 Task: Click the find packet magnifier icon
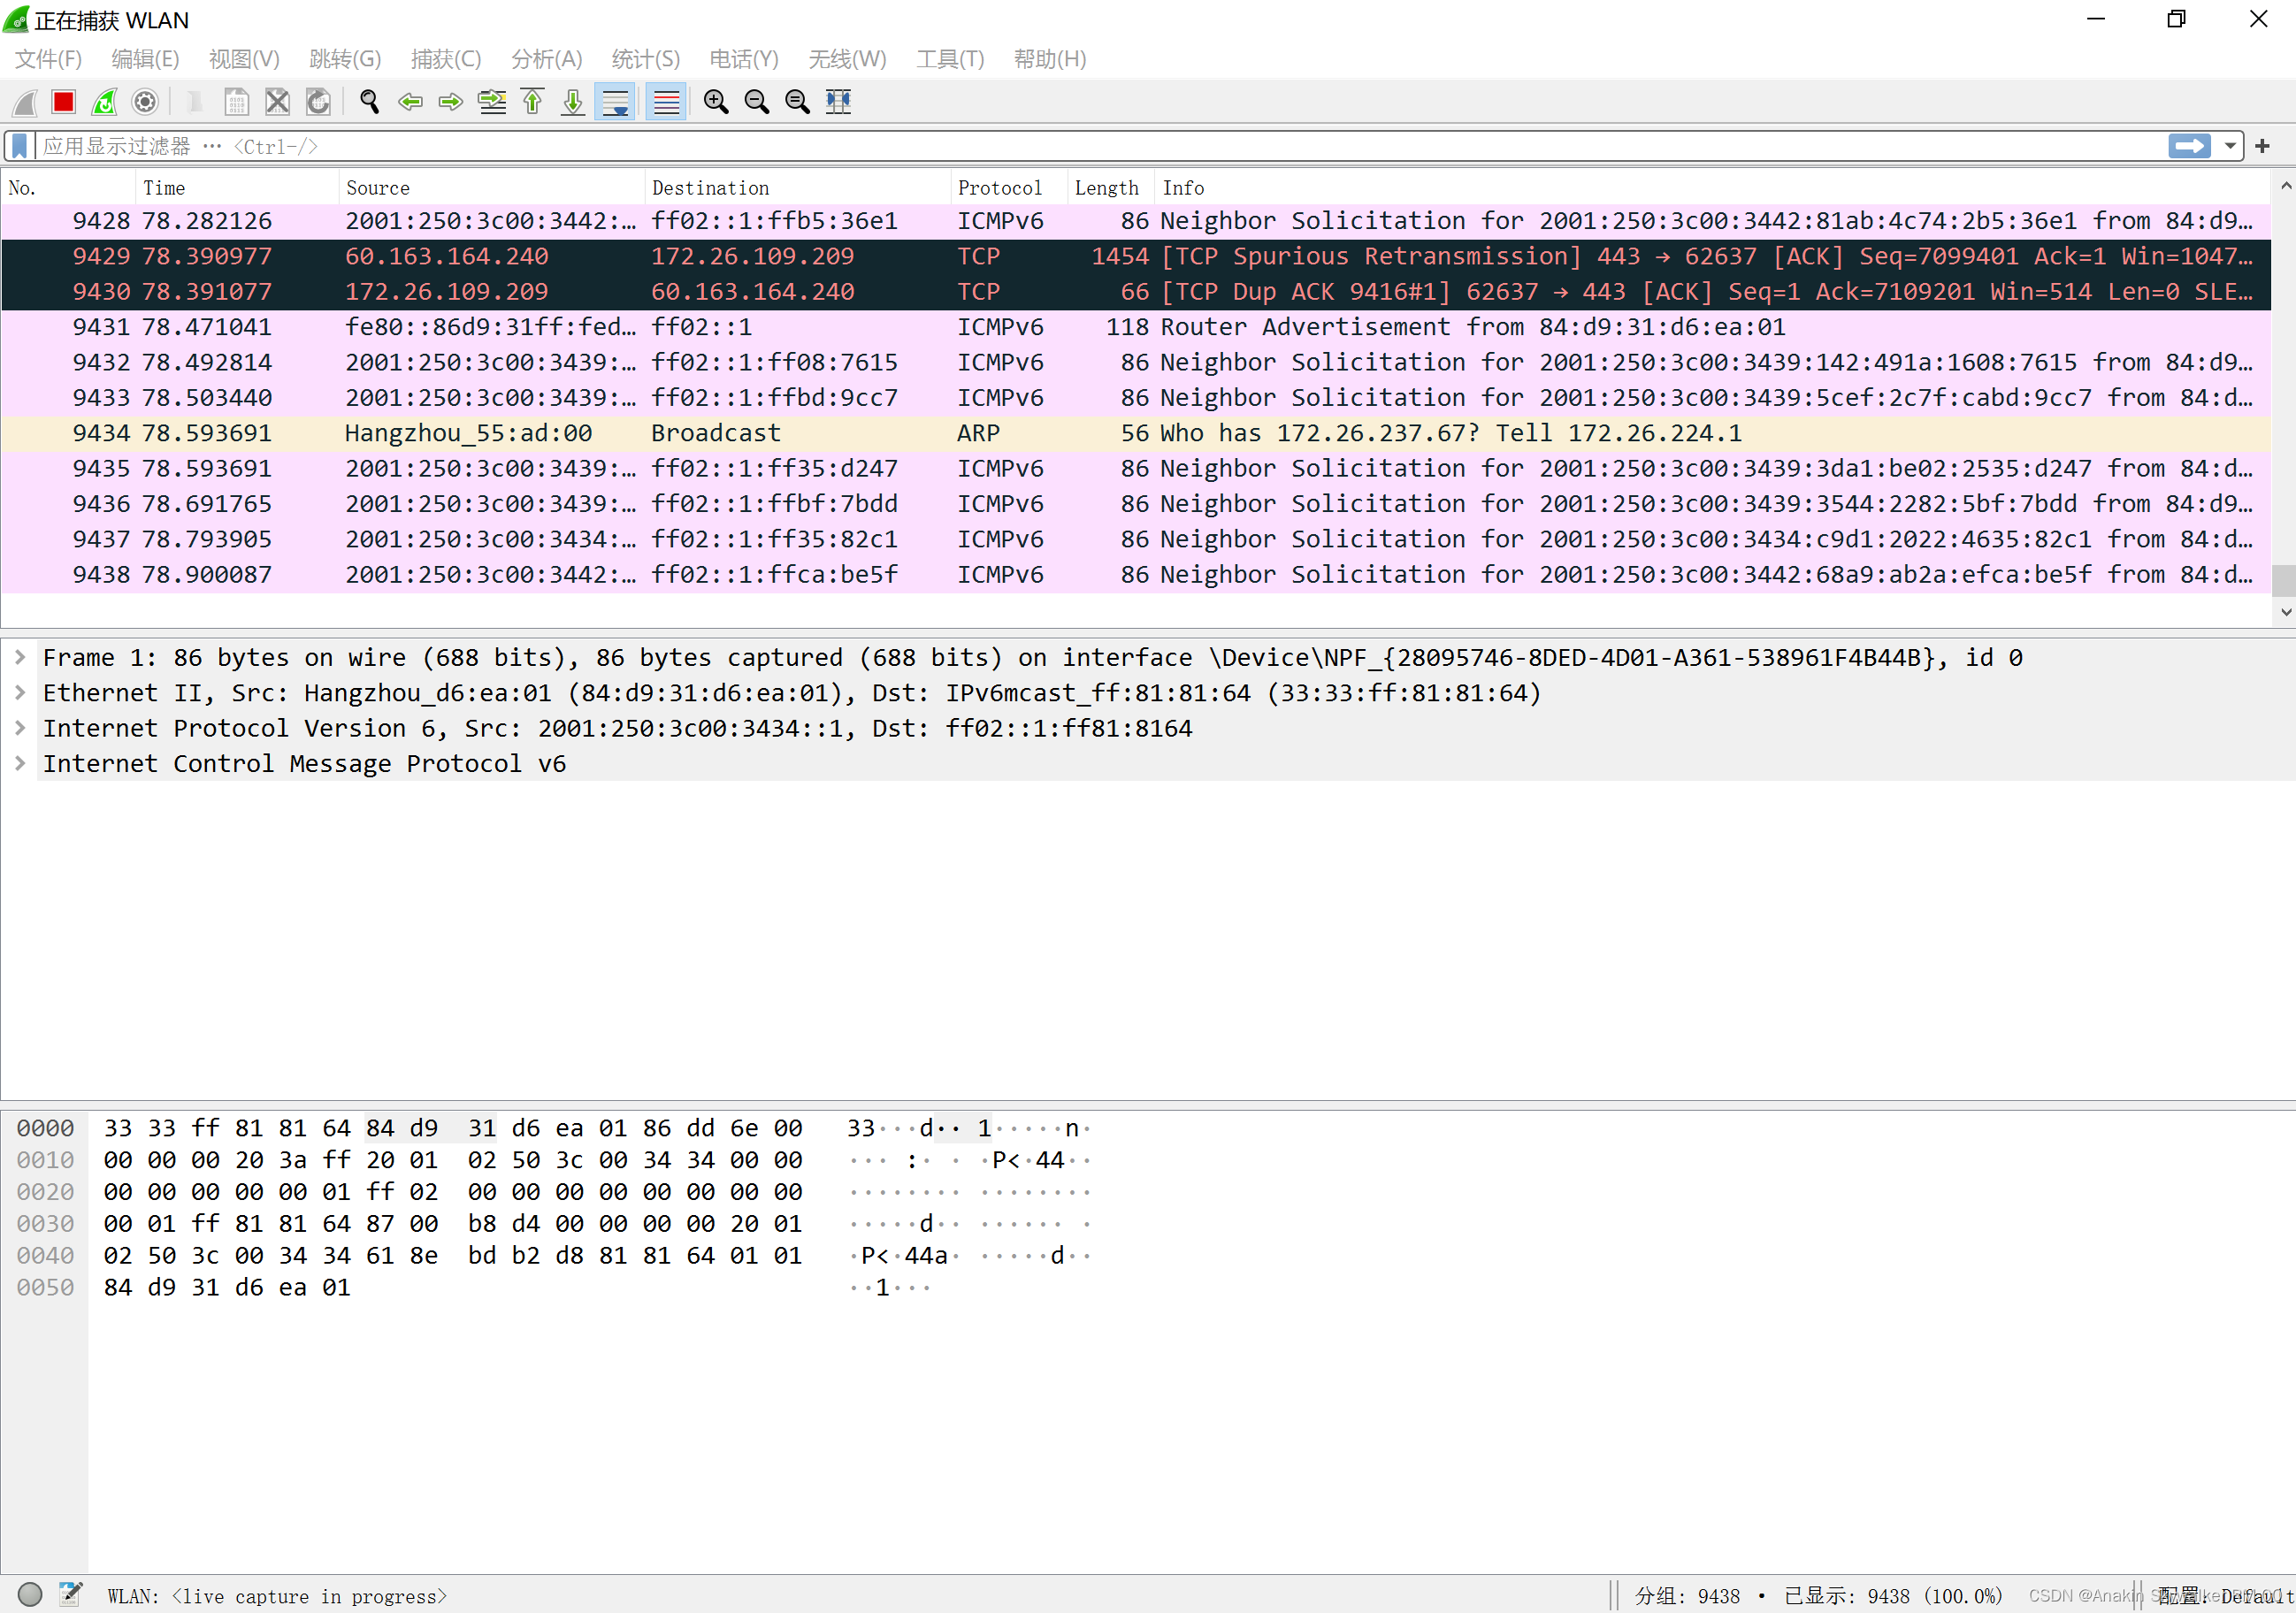(369, 102)
